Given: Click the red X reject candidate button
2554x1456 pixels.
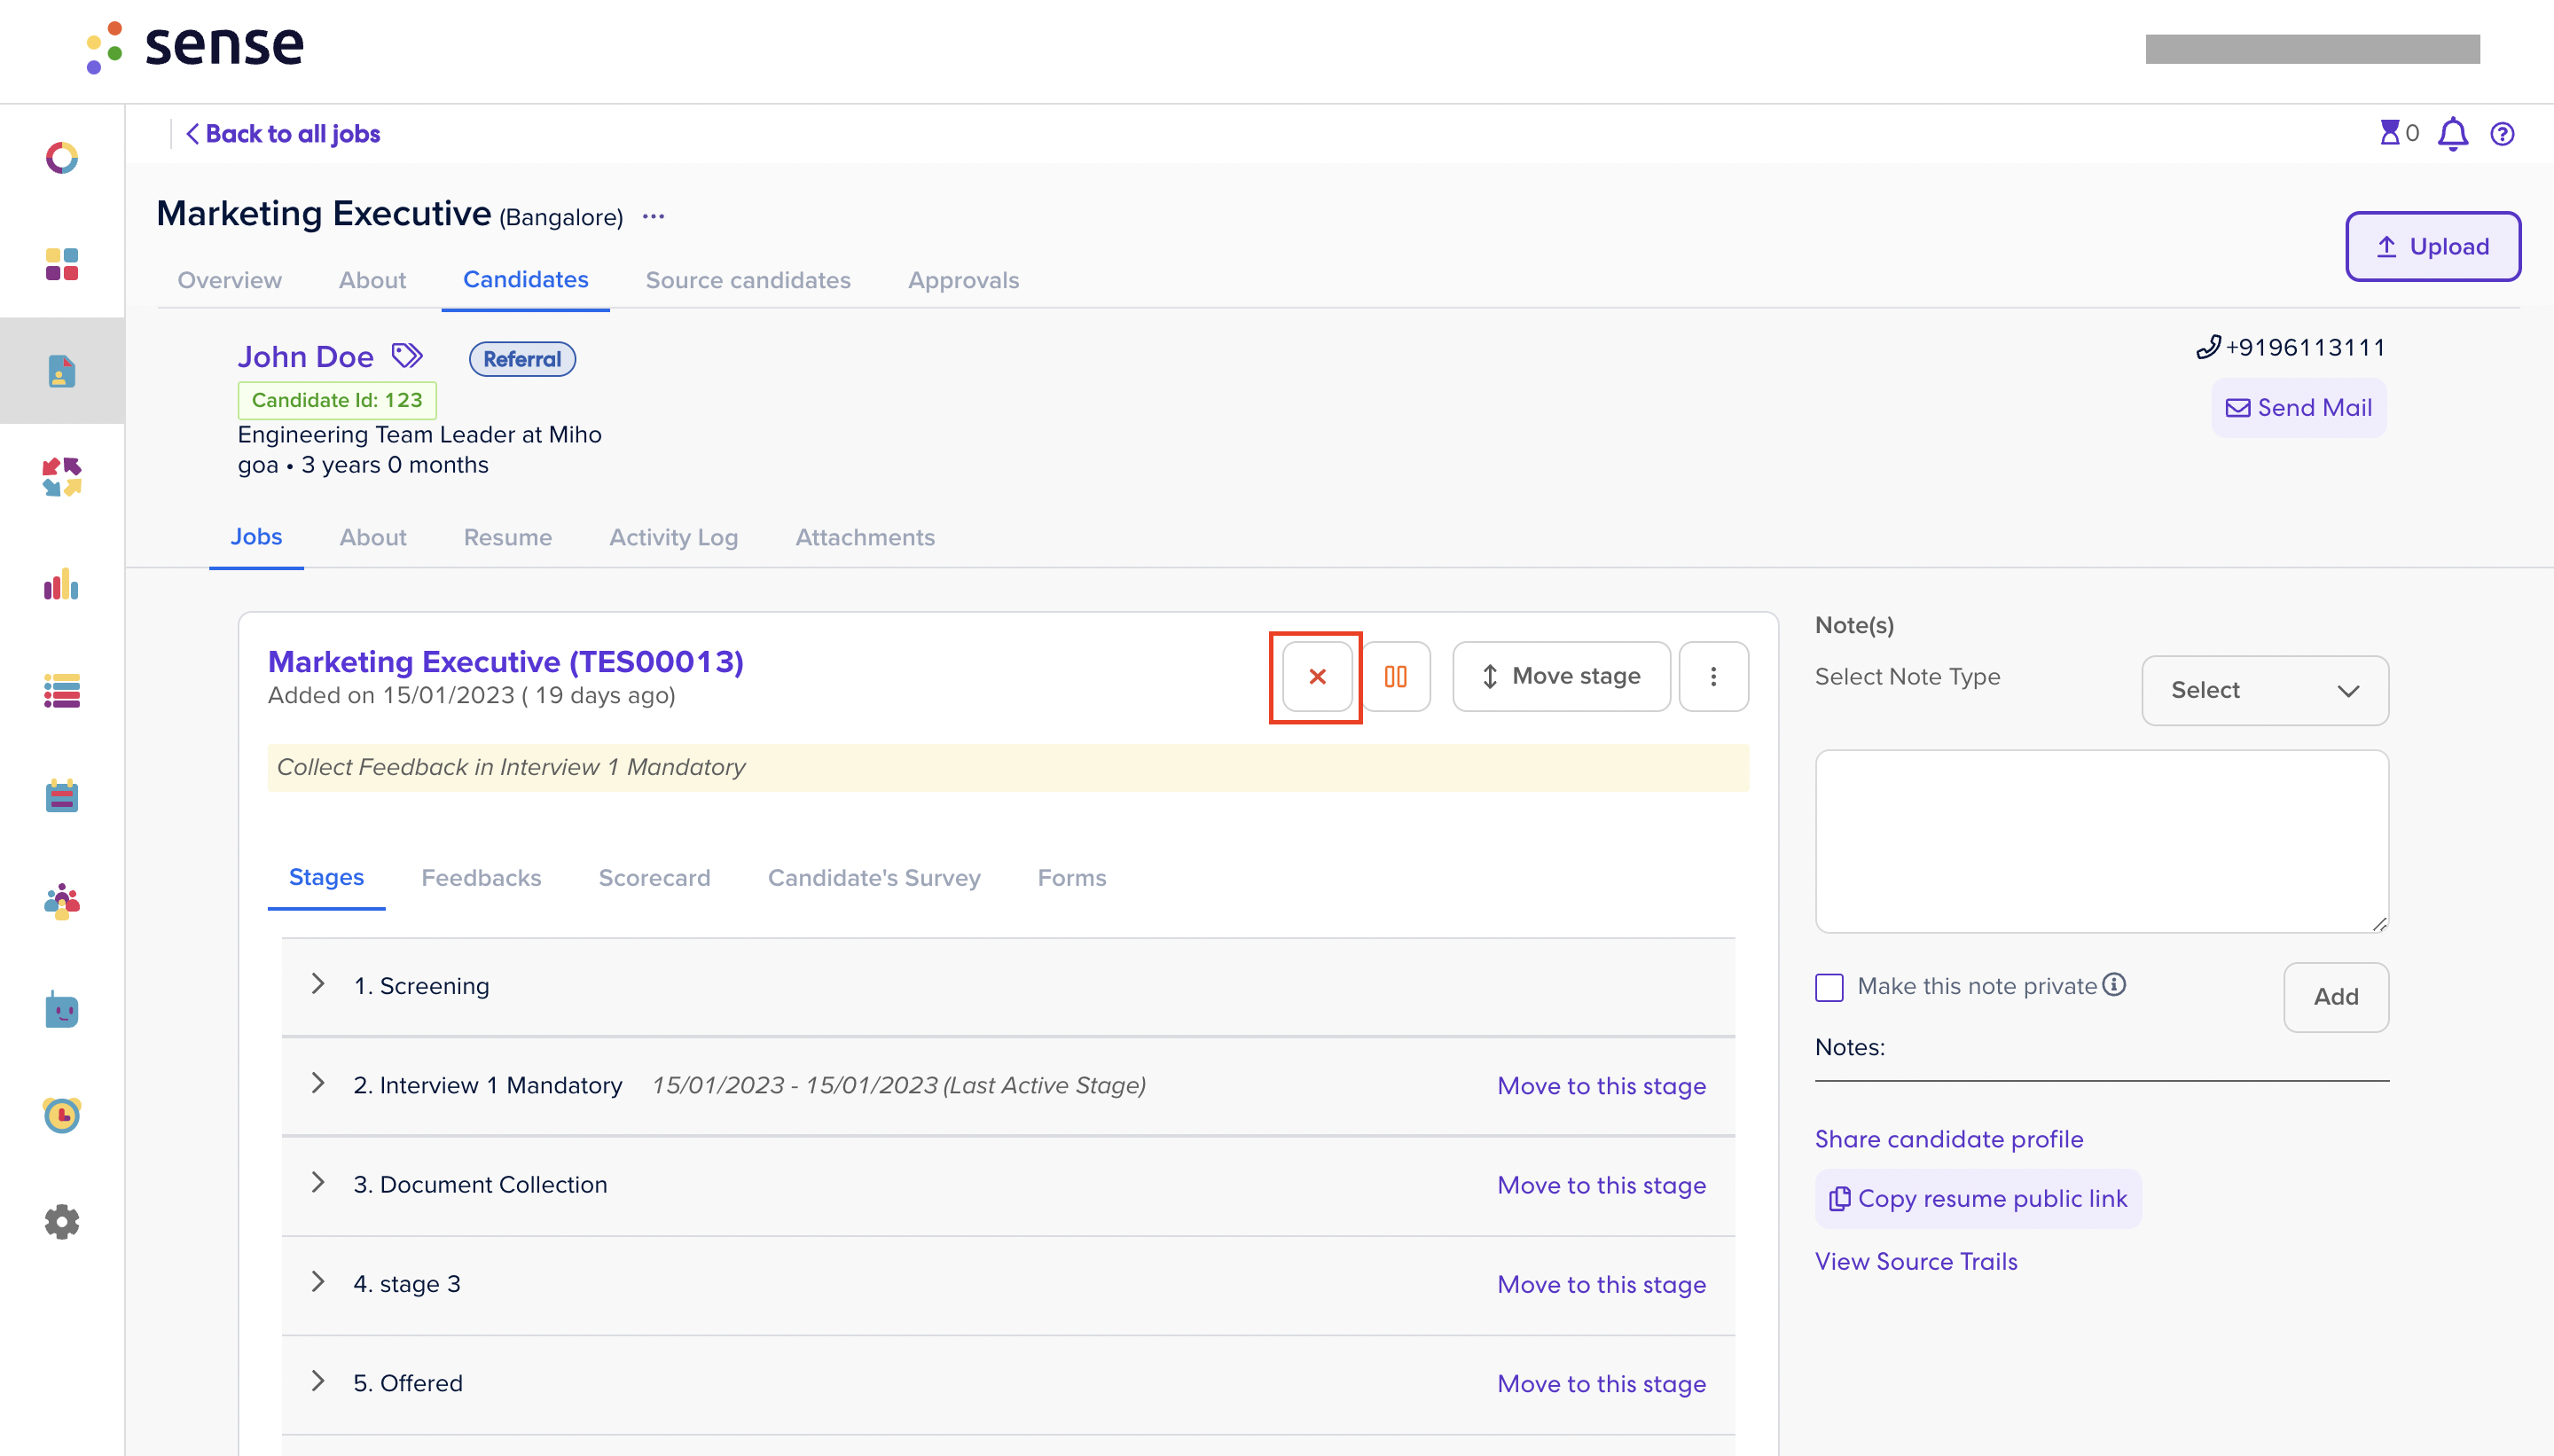Looking at the screenshot, I should coord(1317,677).
